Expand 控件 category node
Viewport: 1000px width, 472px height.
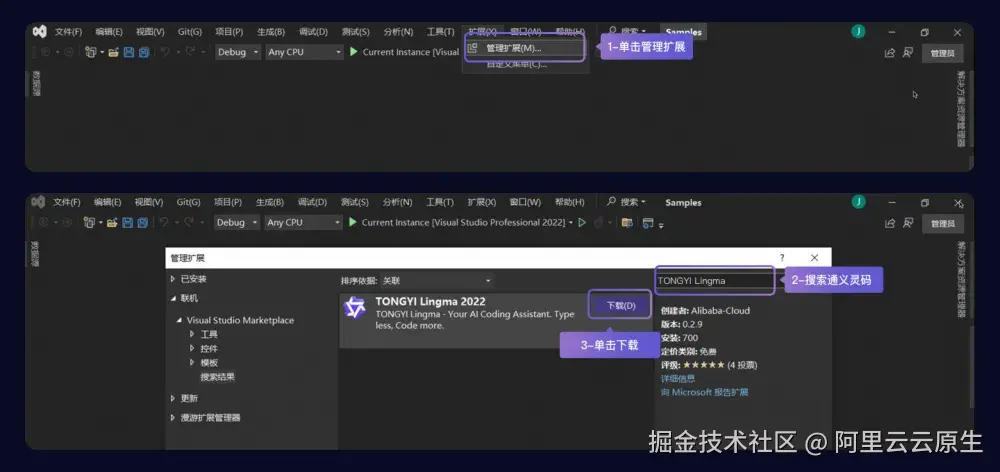192,348
